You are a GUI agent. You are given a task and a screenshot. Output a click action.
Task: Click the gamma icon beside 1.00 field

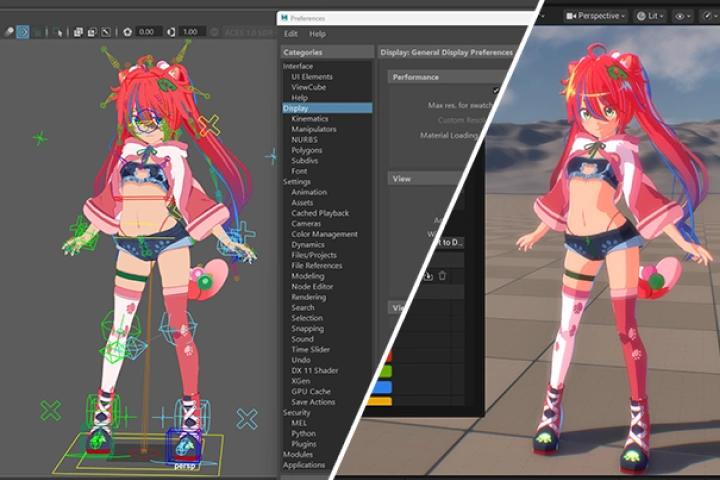pyautogui.click(x=171, y=32)
